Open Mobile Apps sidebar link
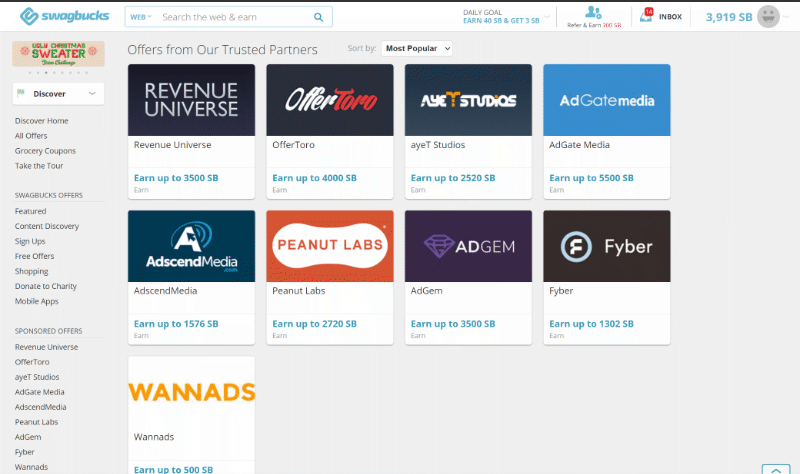800x474 pixels. 36,302
